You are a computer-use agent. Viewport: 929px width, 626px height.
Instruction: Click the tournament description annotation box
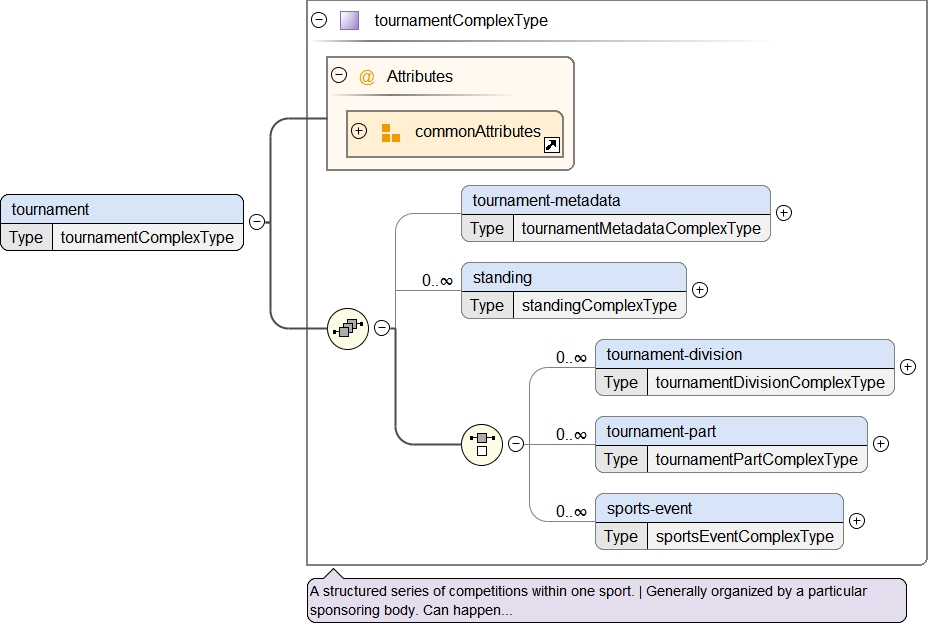point(606,600)
